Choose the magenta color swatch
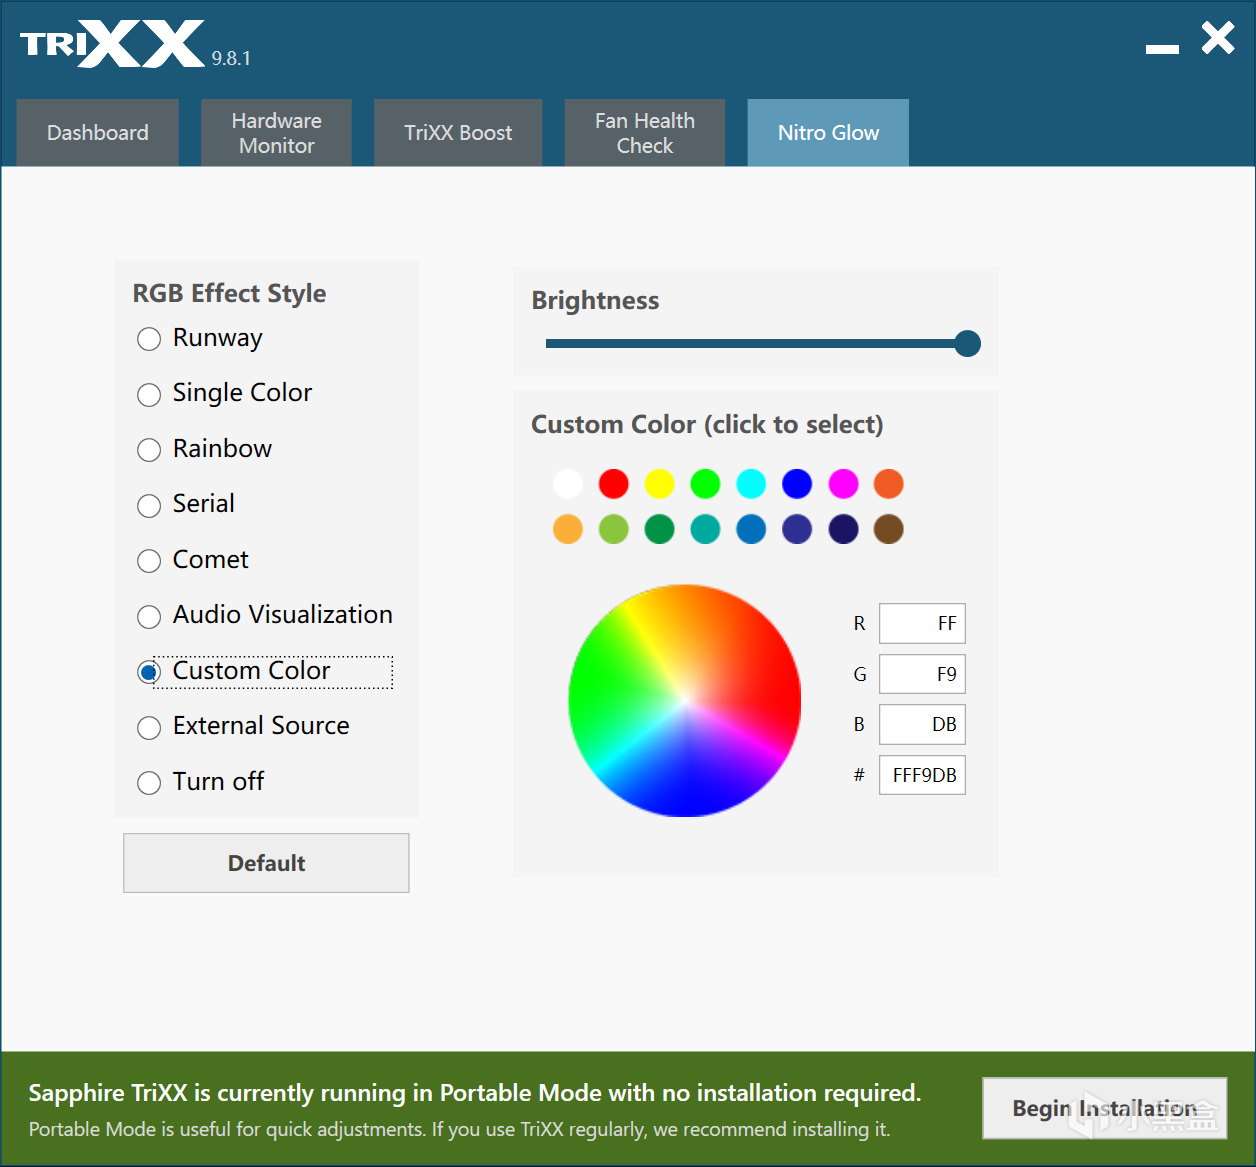The width and height of the screenshot is (1256, 1167). (843, 484)
